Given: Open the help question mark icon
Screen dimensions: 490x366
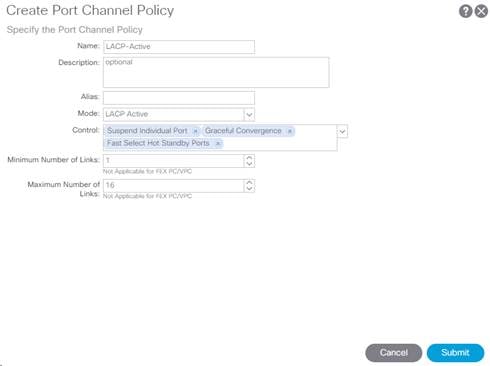Looking at the screenshot, I should (465, 12).
